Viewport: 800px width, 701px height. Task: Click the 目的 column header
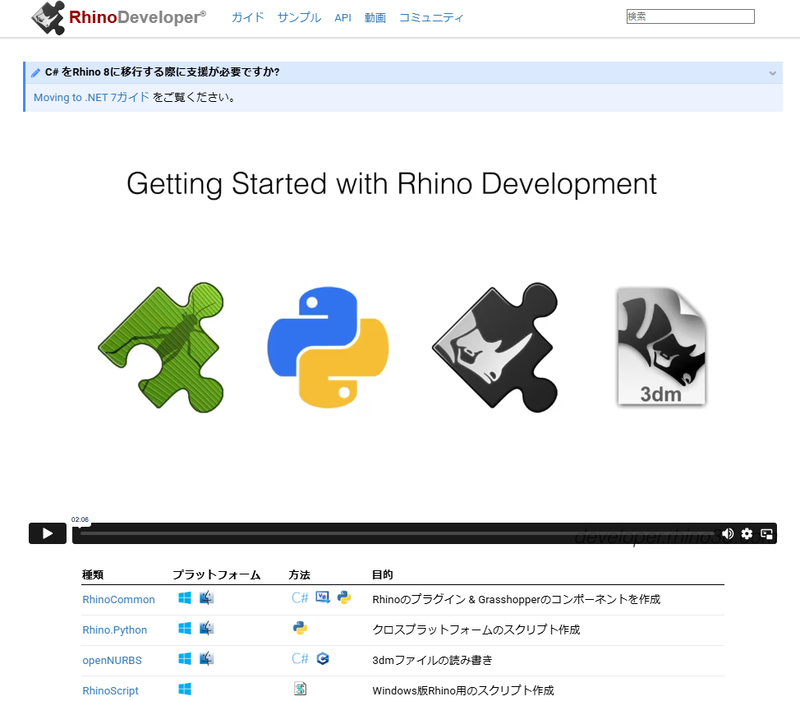(383, 575)
